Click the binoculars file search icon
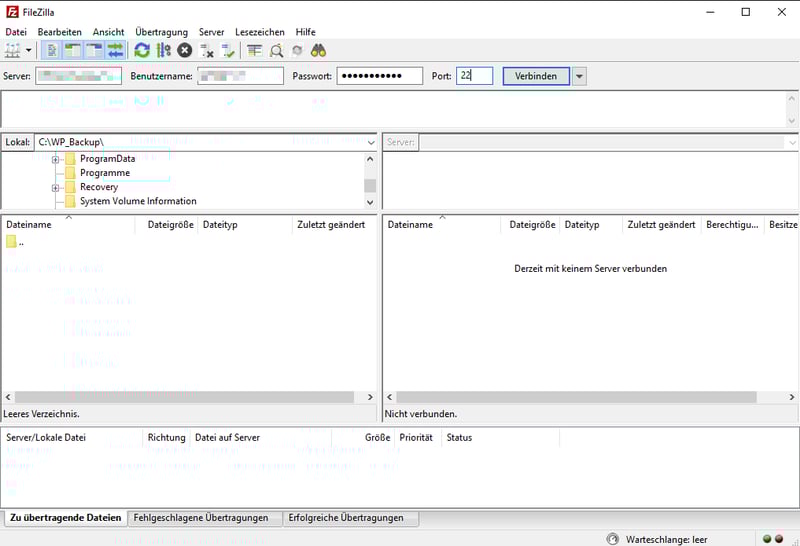 click(318, 50)
